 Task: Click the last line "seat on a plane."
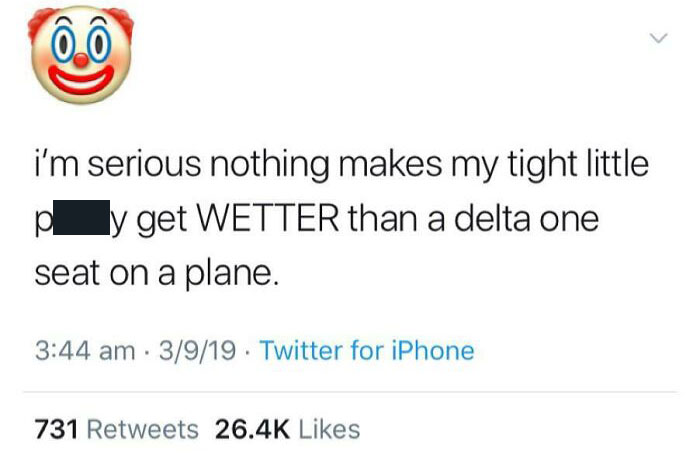(153, 272)
